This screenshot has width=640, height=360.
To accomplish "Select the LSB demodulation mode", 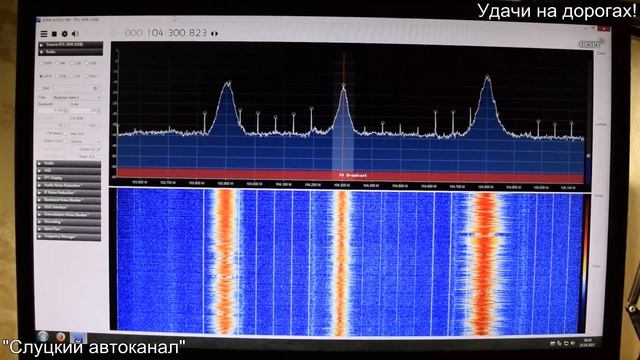I will point(75,63).
